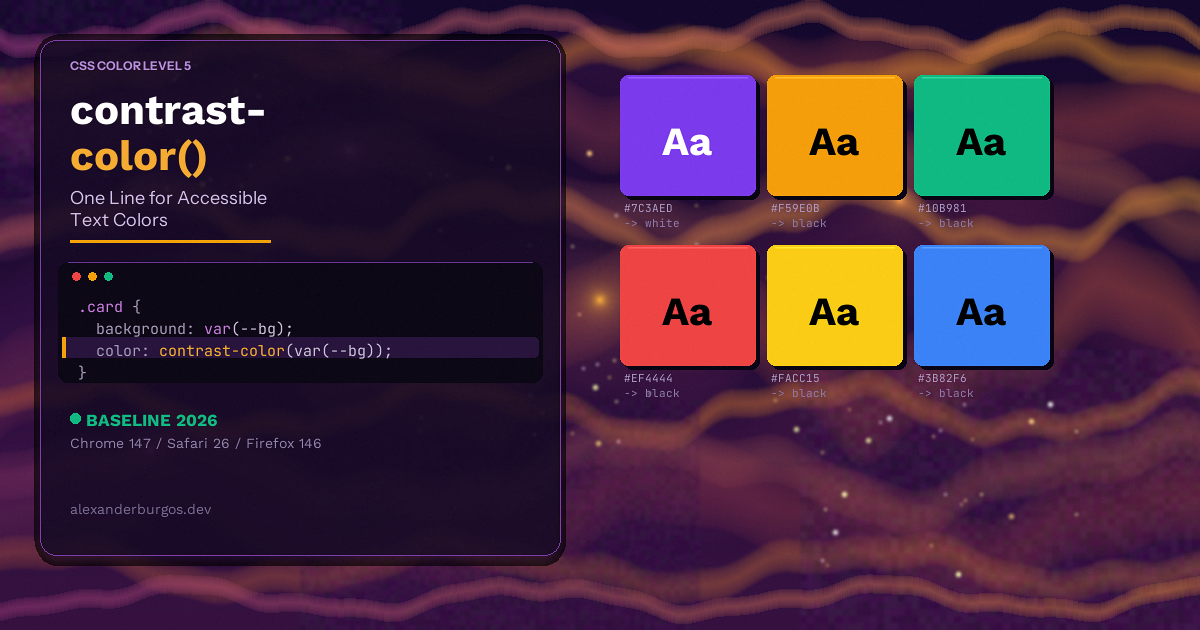Screen dimensions: 1200x630
Task: Click the '-> white' result label
Action: point(652,223)
